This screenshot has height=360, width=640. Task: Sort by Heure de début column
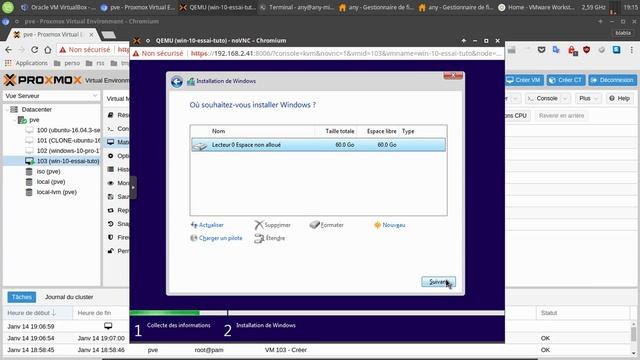[x=31, y=313]
